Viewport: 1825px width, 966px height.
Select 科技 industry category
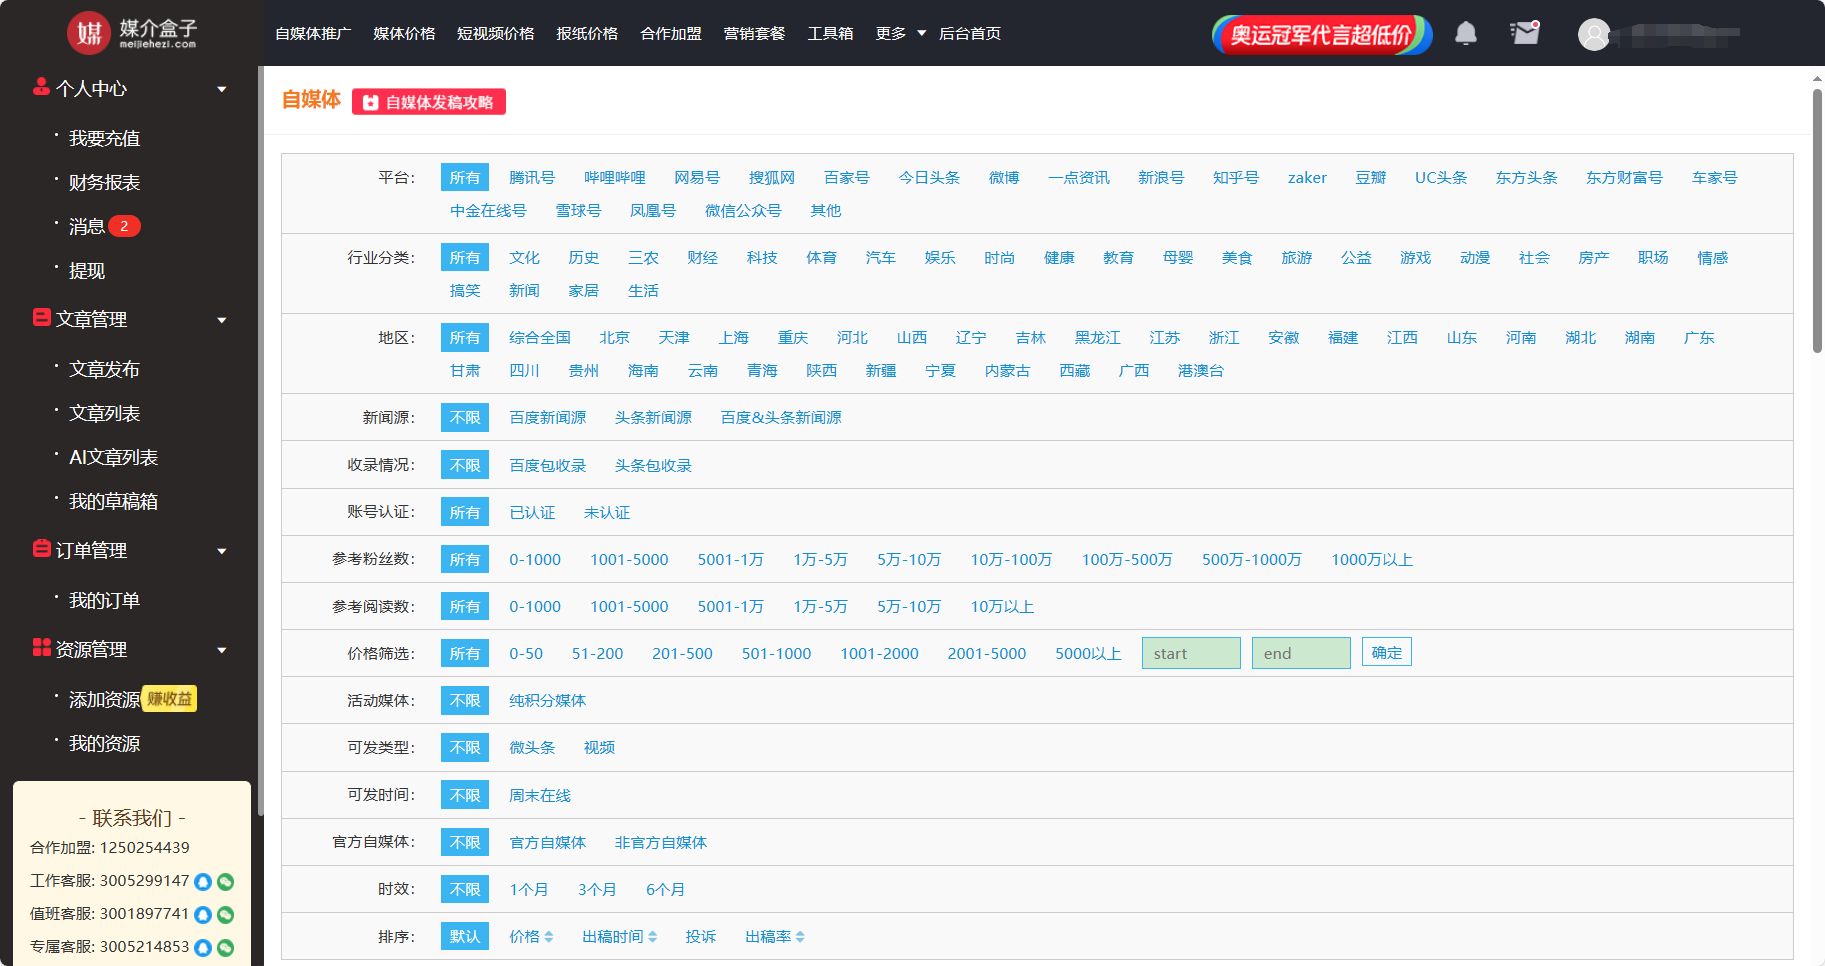click(762, 257)
